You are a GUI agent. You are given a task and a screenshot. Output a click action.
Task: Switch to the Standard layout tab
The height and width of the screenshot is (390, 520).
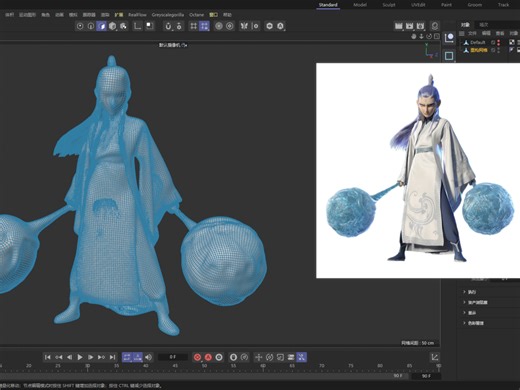(x=328, y=5)
